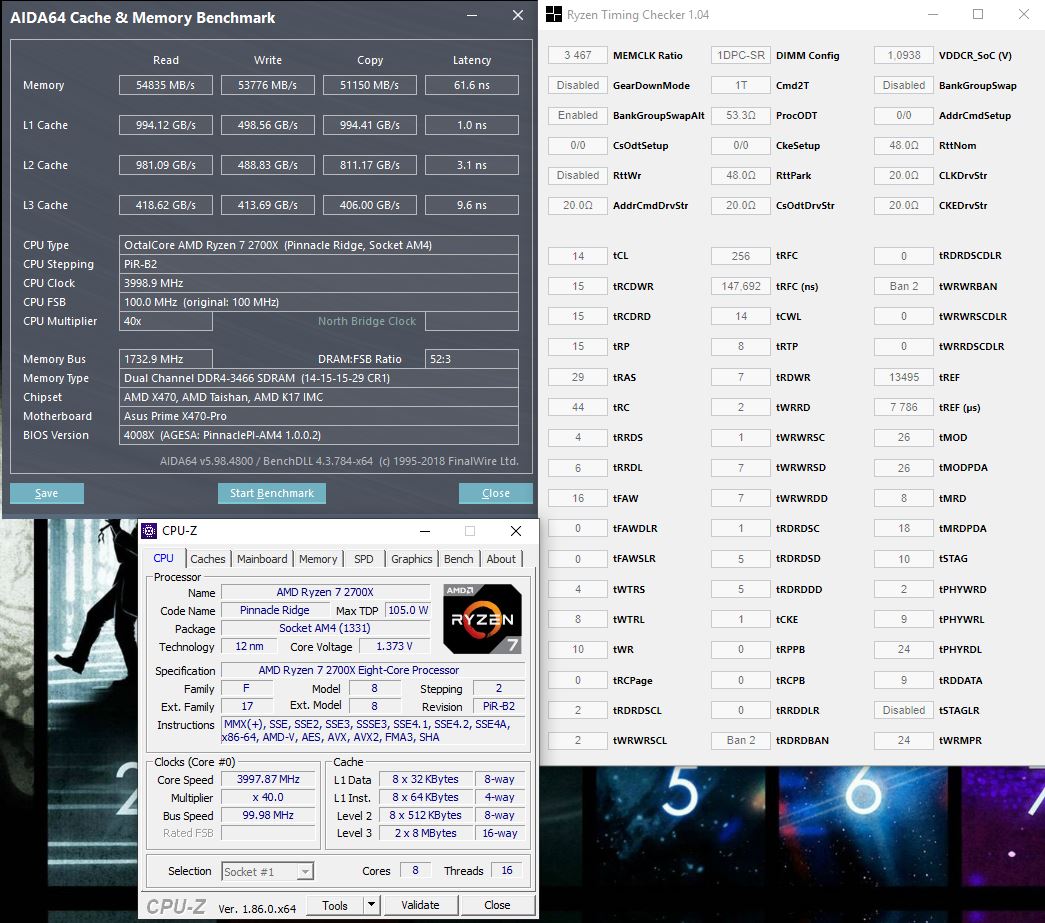Click the Core Speed 3997.87 MHz in CPU-Z

point(268,779)
